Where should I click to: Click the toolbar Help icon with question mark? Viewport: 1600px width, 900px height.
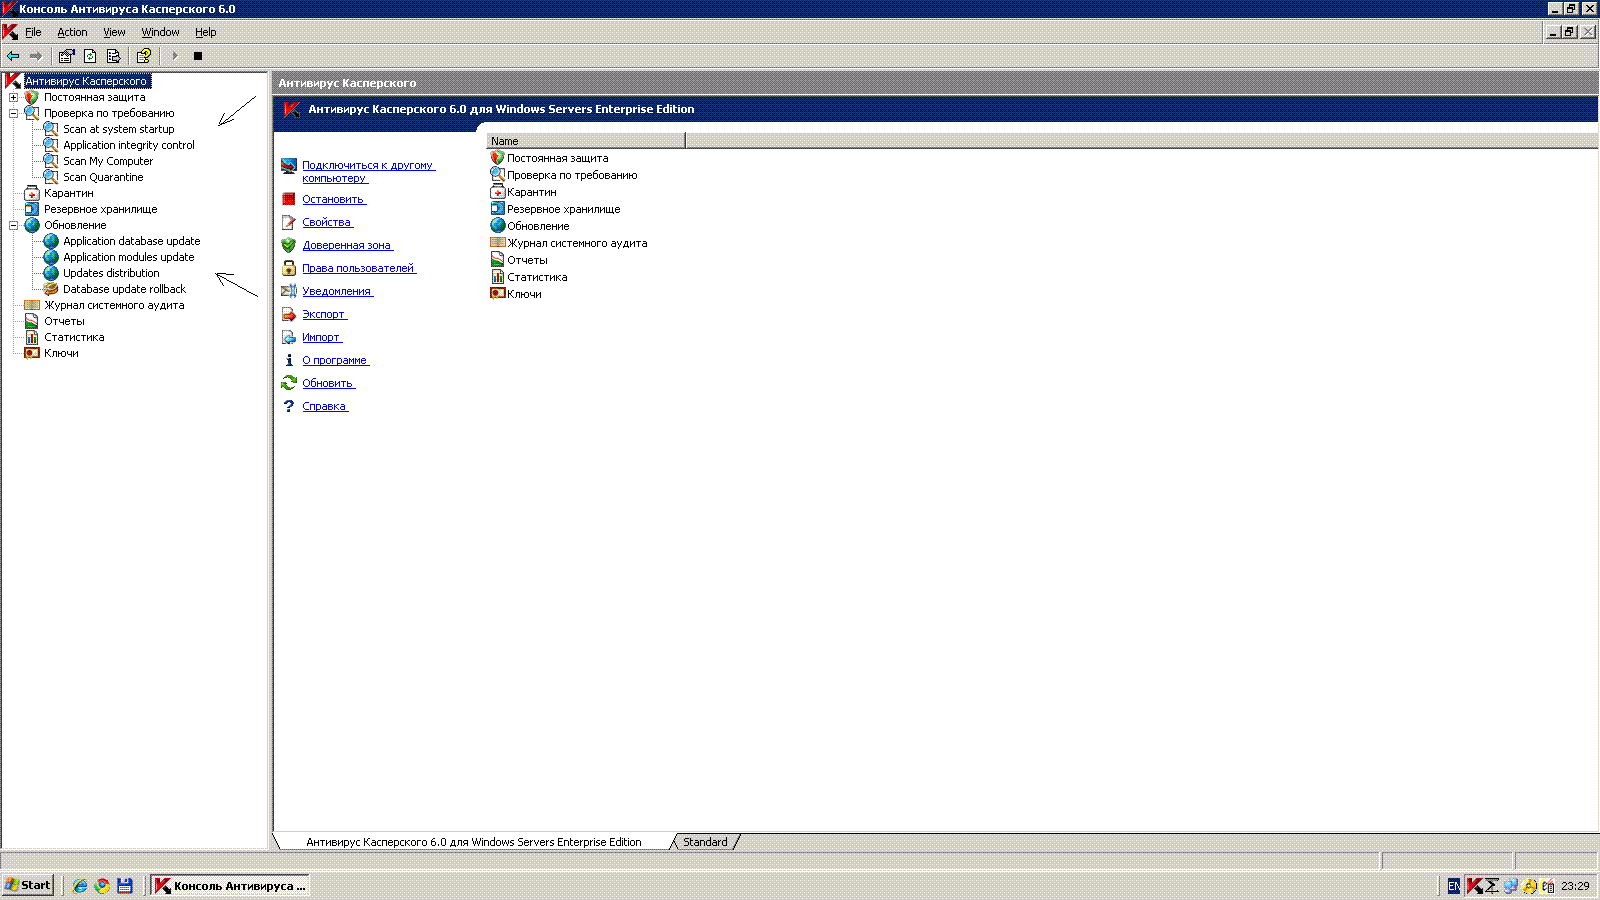[144, 56]
